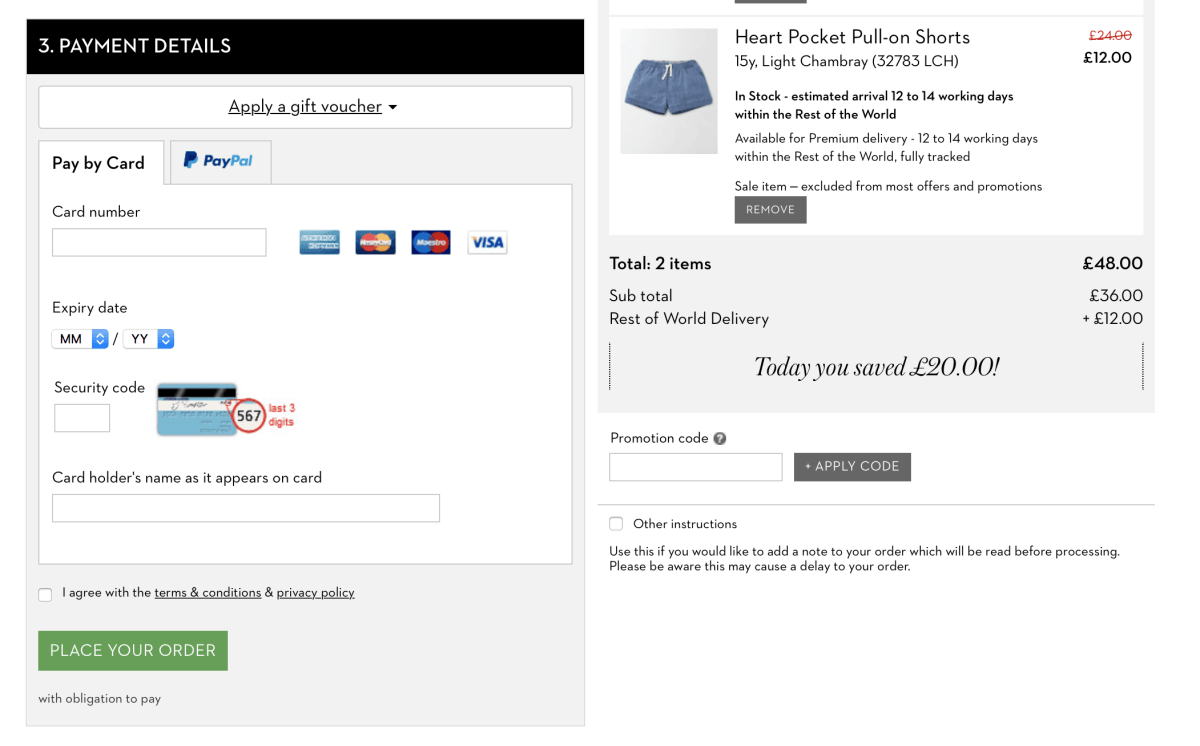
Task: Select the Pay by Card tab
Action: [x=99, y=163]
